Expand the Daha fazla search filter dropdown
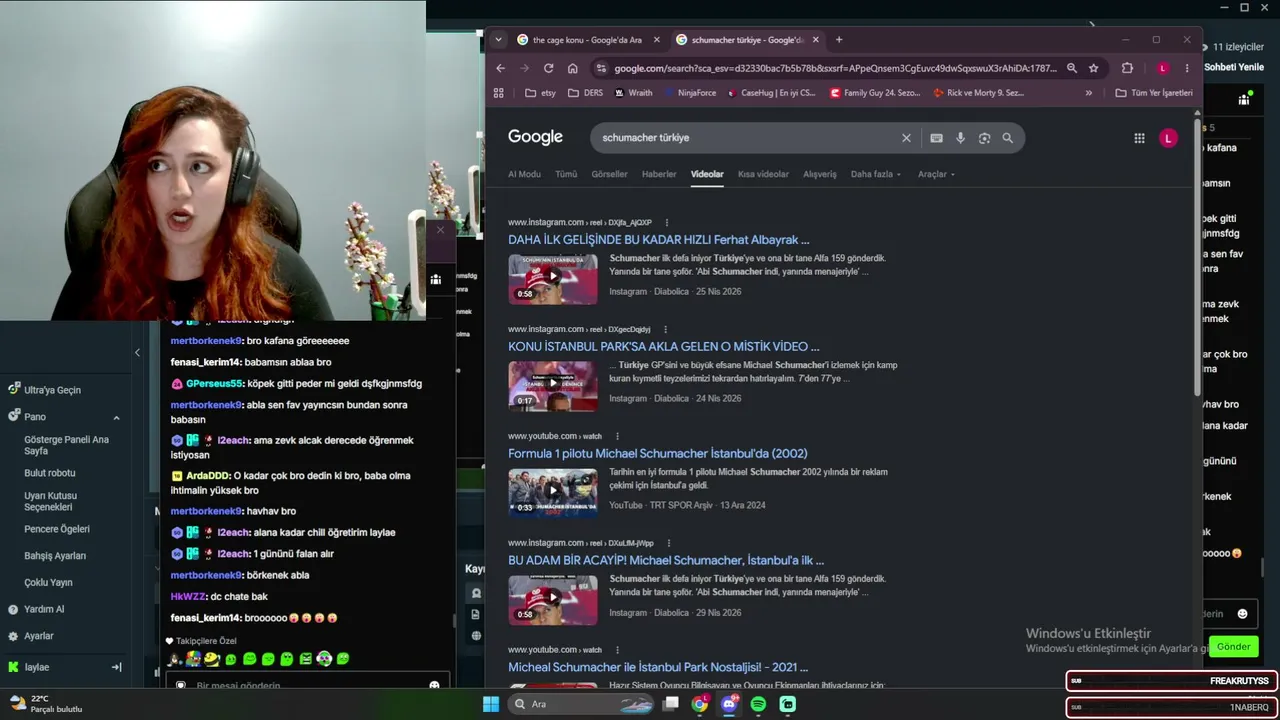 [x=876, y=174]
